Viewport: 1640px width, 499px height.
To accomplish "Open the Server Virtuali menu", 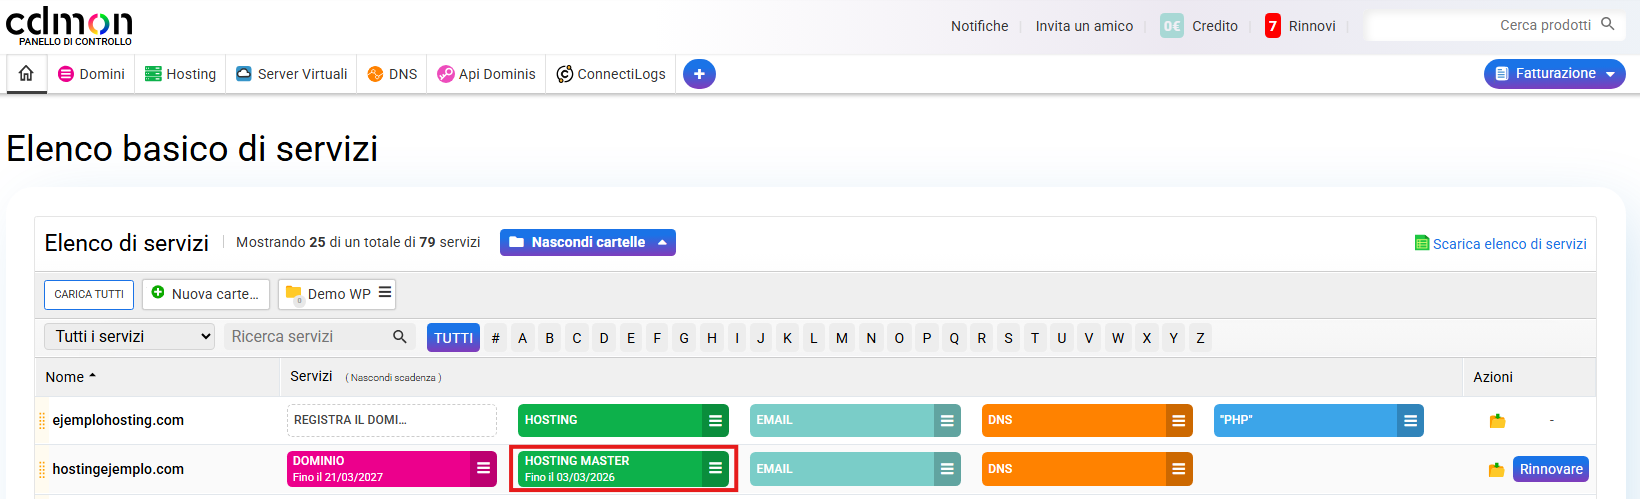I will point(292,74).
